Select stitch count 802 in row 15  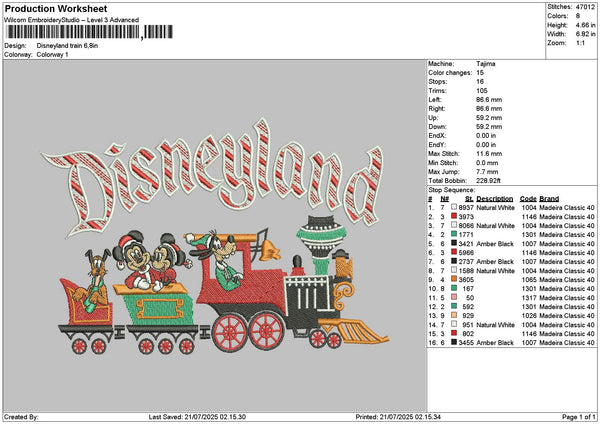pyautogui.click(x=468, y=334)
